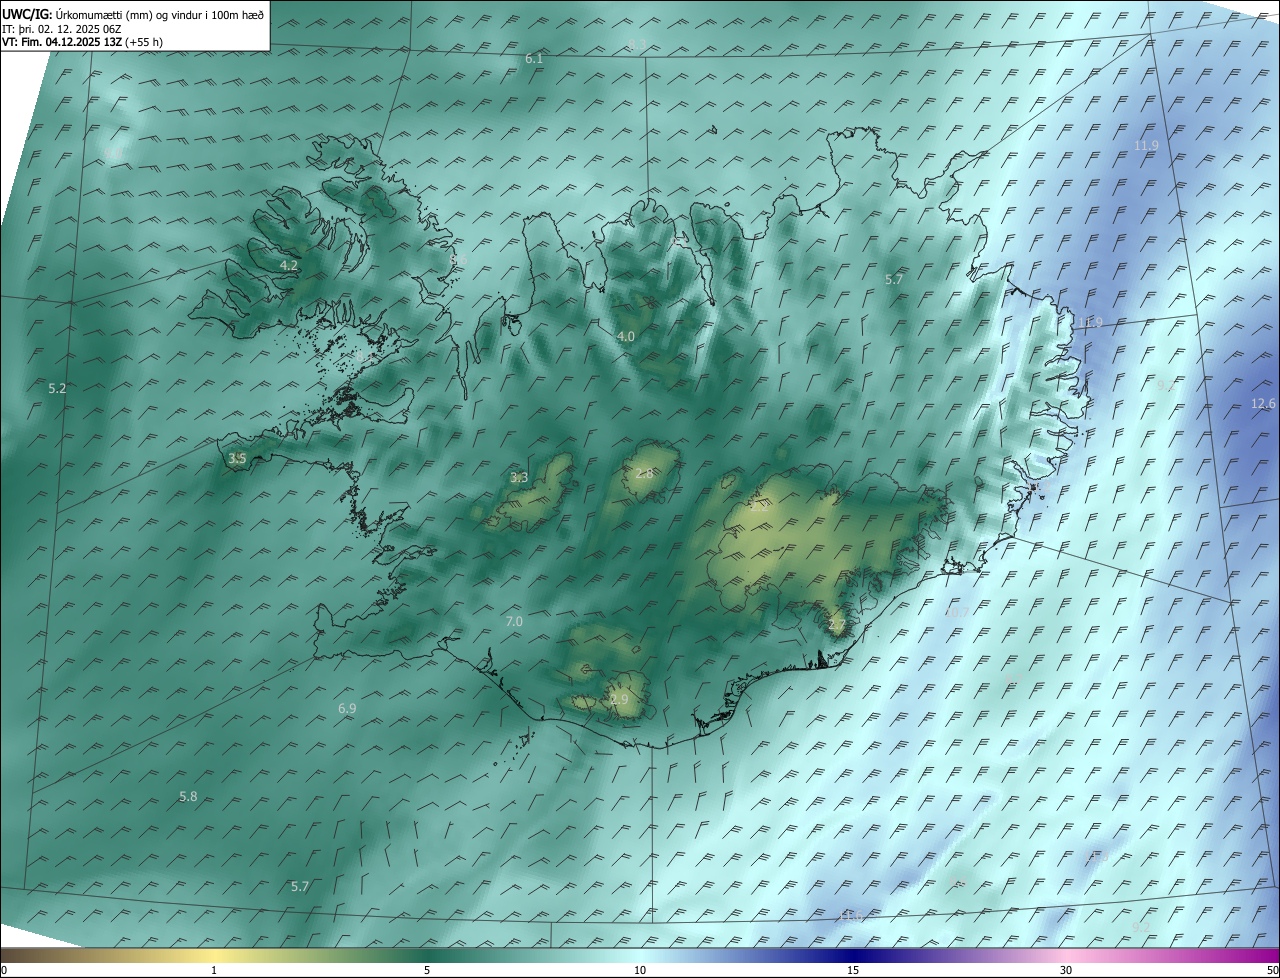Click the colorbar tick label 50

1272,971
